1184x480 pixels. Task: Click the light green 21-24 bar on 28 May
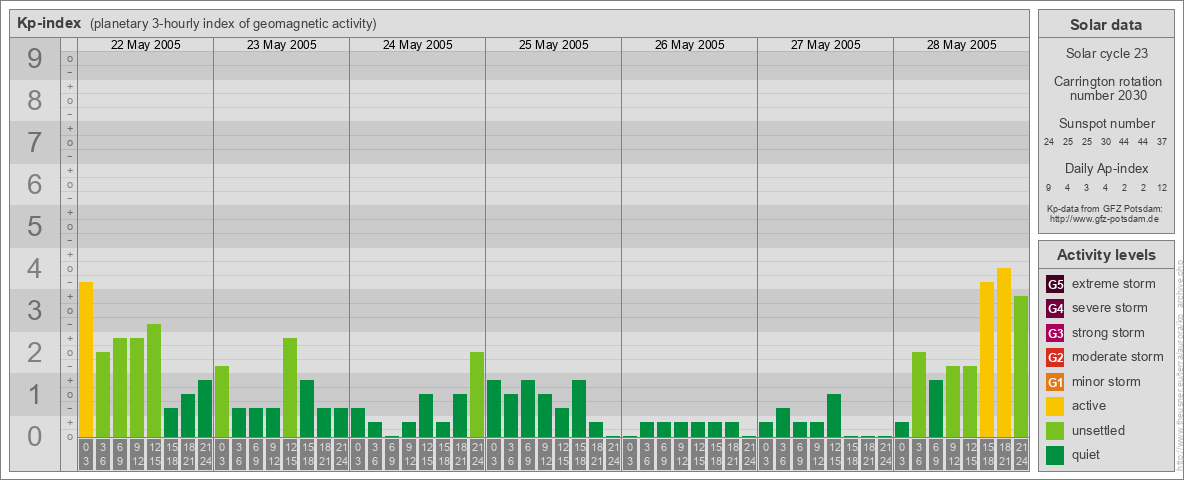tap(1020, 367)
